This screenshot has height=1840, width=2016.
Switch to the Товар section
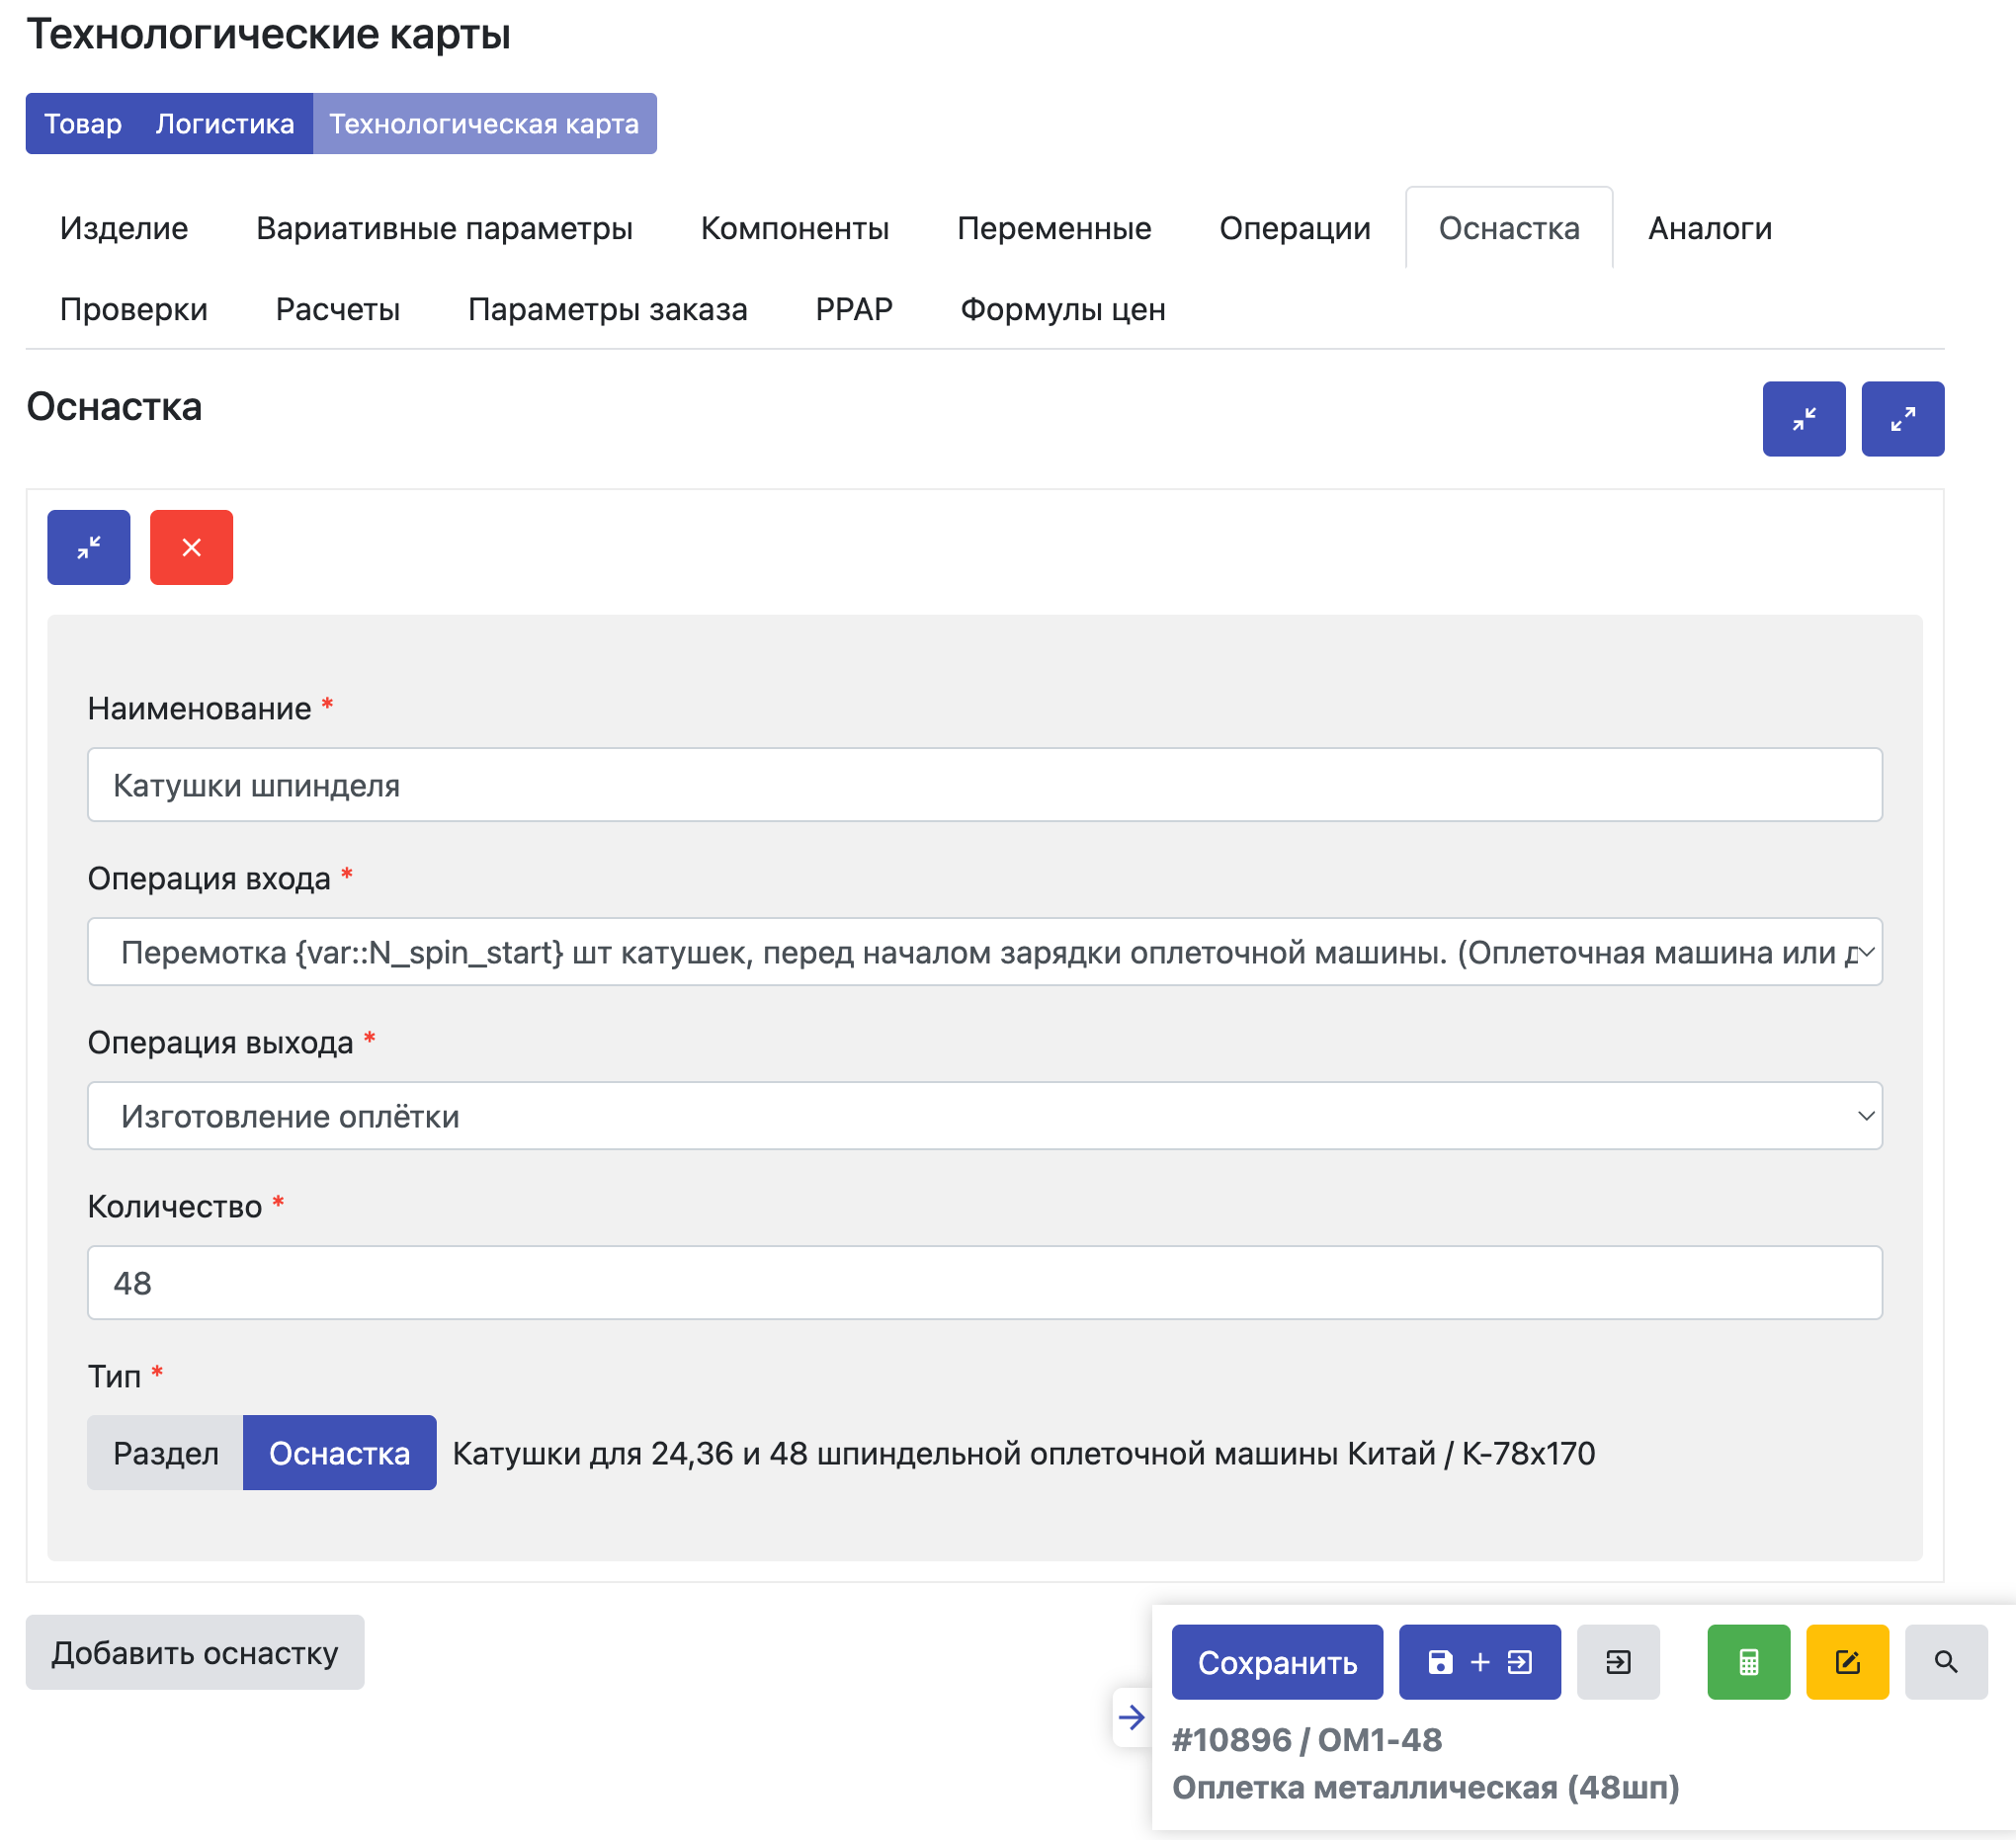tap(83, 124)
